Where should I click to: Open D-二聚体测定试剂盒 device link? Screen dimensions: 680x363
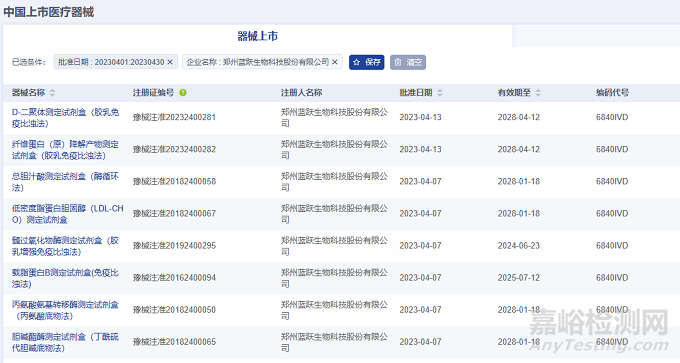click(x=65, y=118)
